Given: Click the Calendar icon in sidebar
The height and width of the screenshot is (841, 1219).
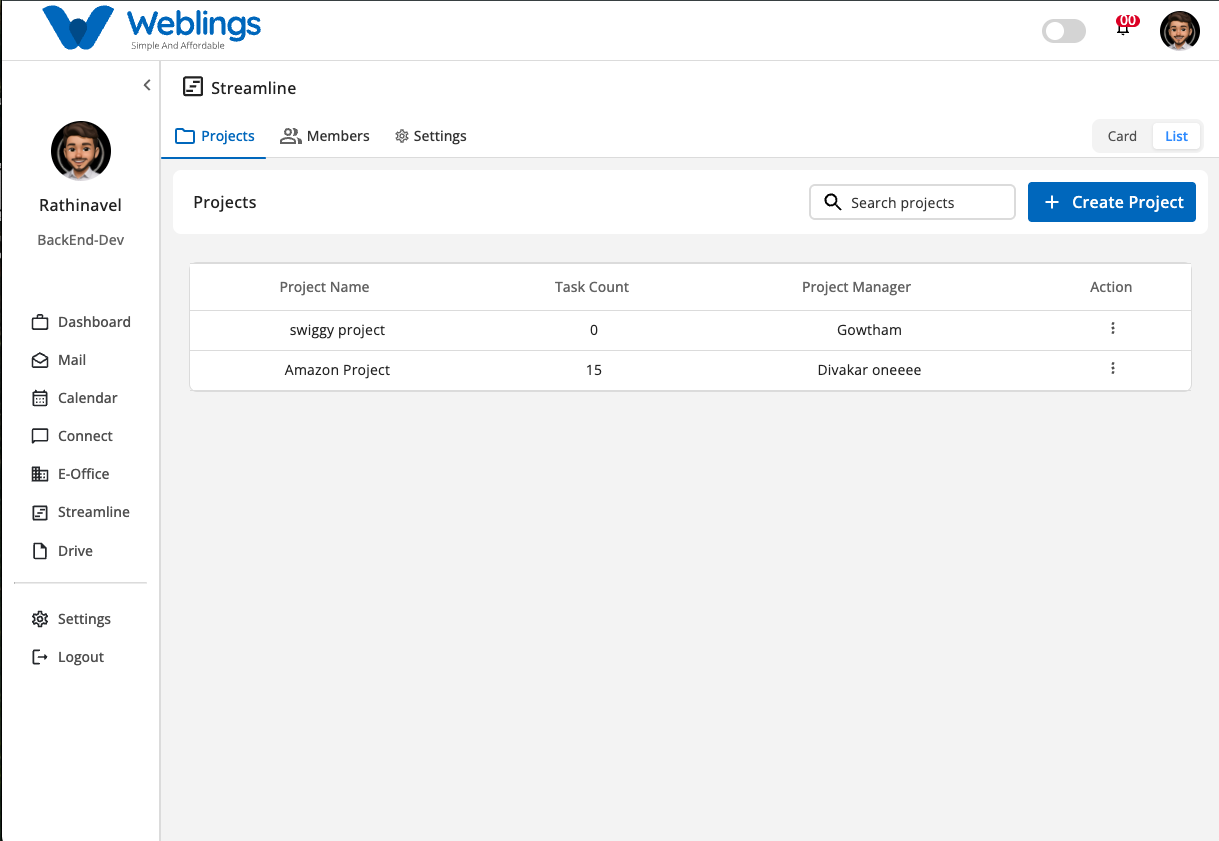Looking at the screenshot, I should click(40, 398).
